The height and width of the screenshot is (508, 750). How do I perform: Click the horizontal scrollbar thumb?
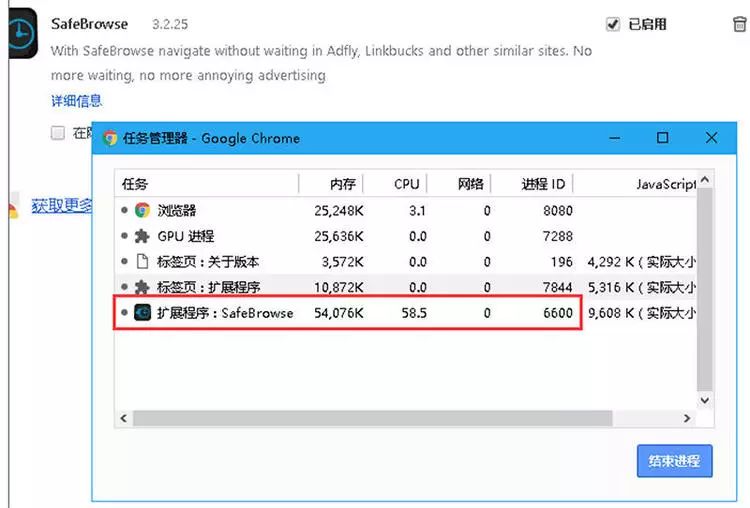373,418
